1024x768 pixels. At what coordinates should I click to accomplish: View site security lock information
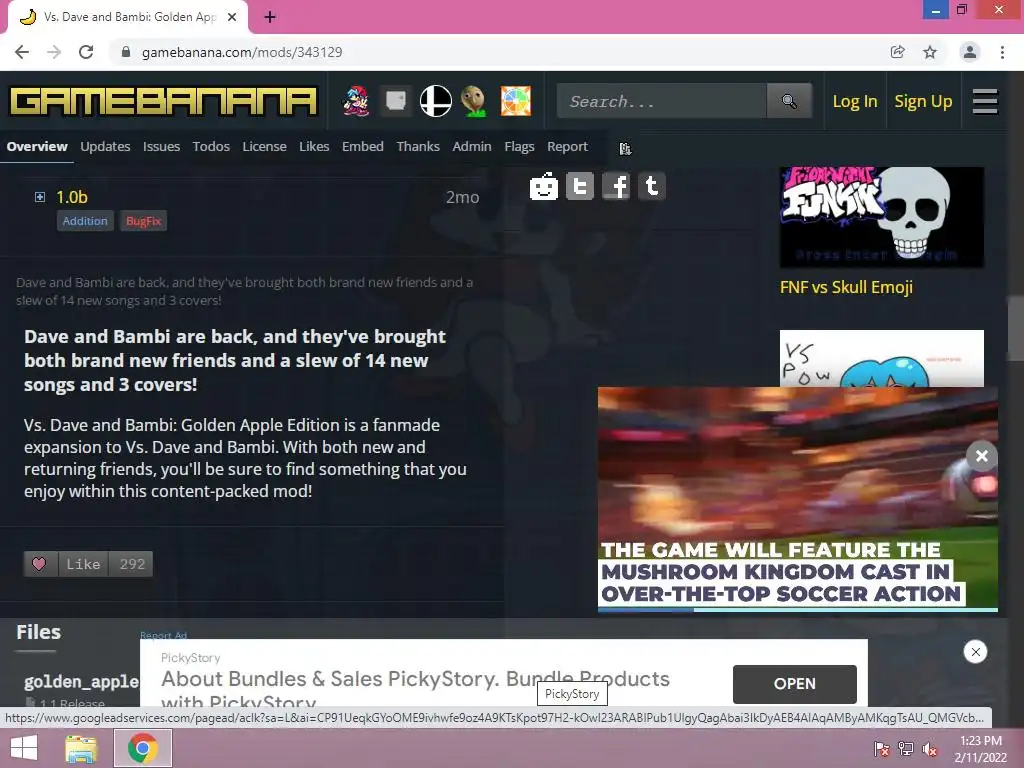click(126, 52)
